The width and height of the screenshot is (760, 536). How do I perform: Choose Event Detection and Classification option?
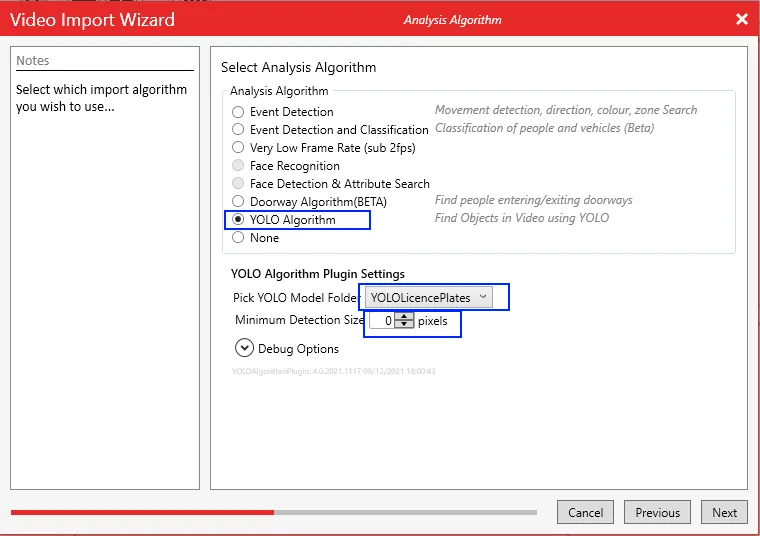(238, 129)
